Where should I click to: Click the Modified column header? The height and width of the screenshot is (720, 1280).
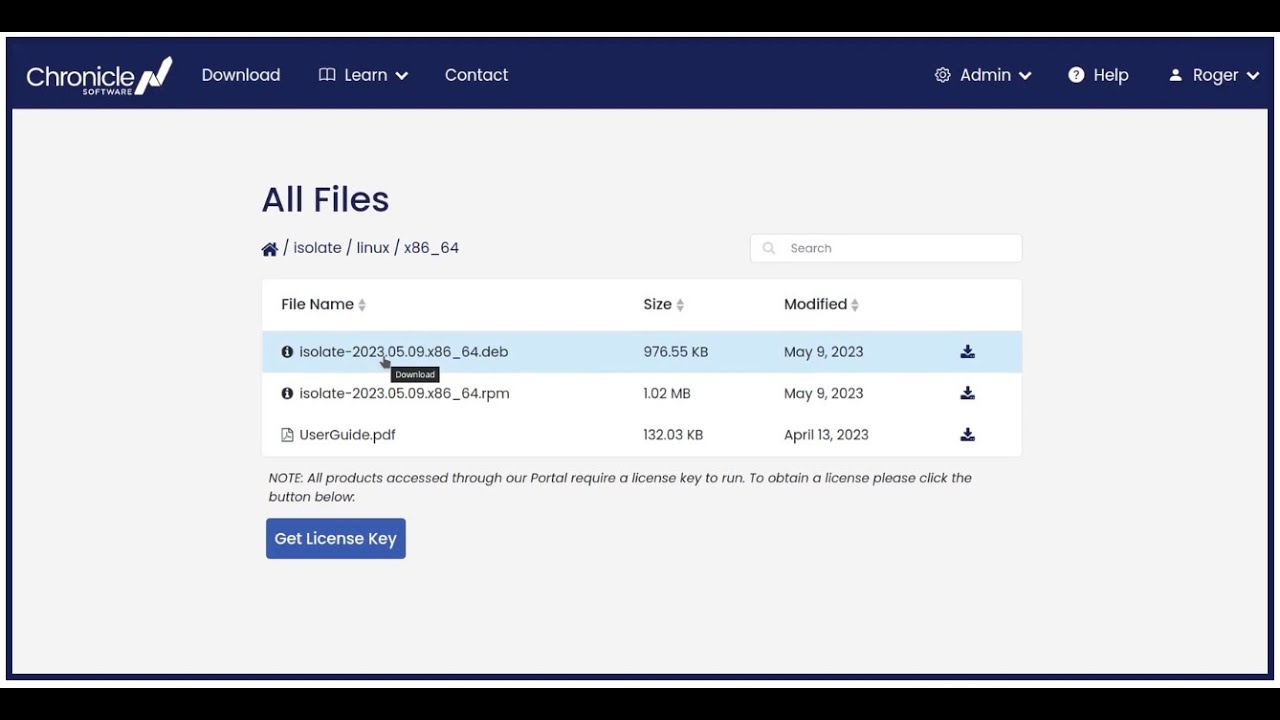pyautogui.click(x=815, y=304)
